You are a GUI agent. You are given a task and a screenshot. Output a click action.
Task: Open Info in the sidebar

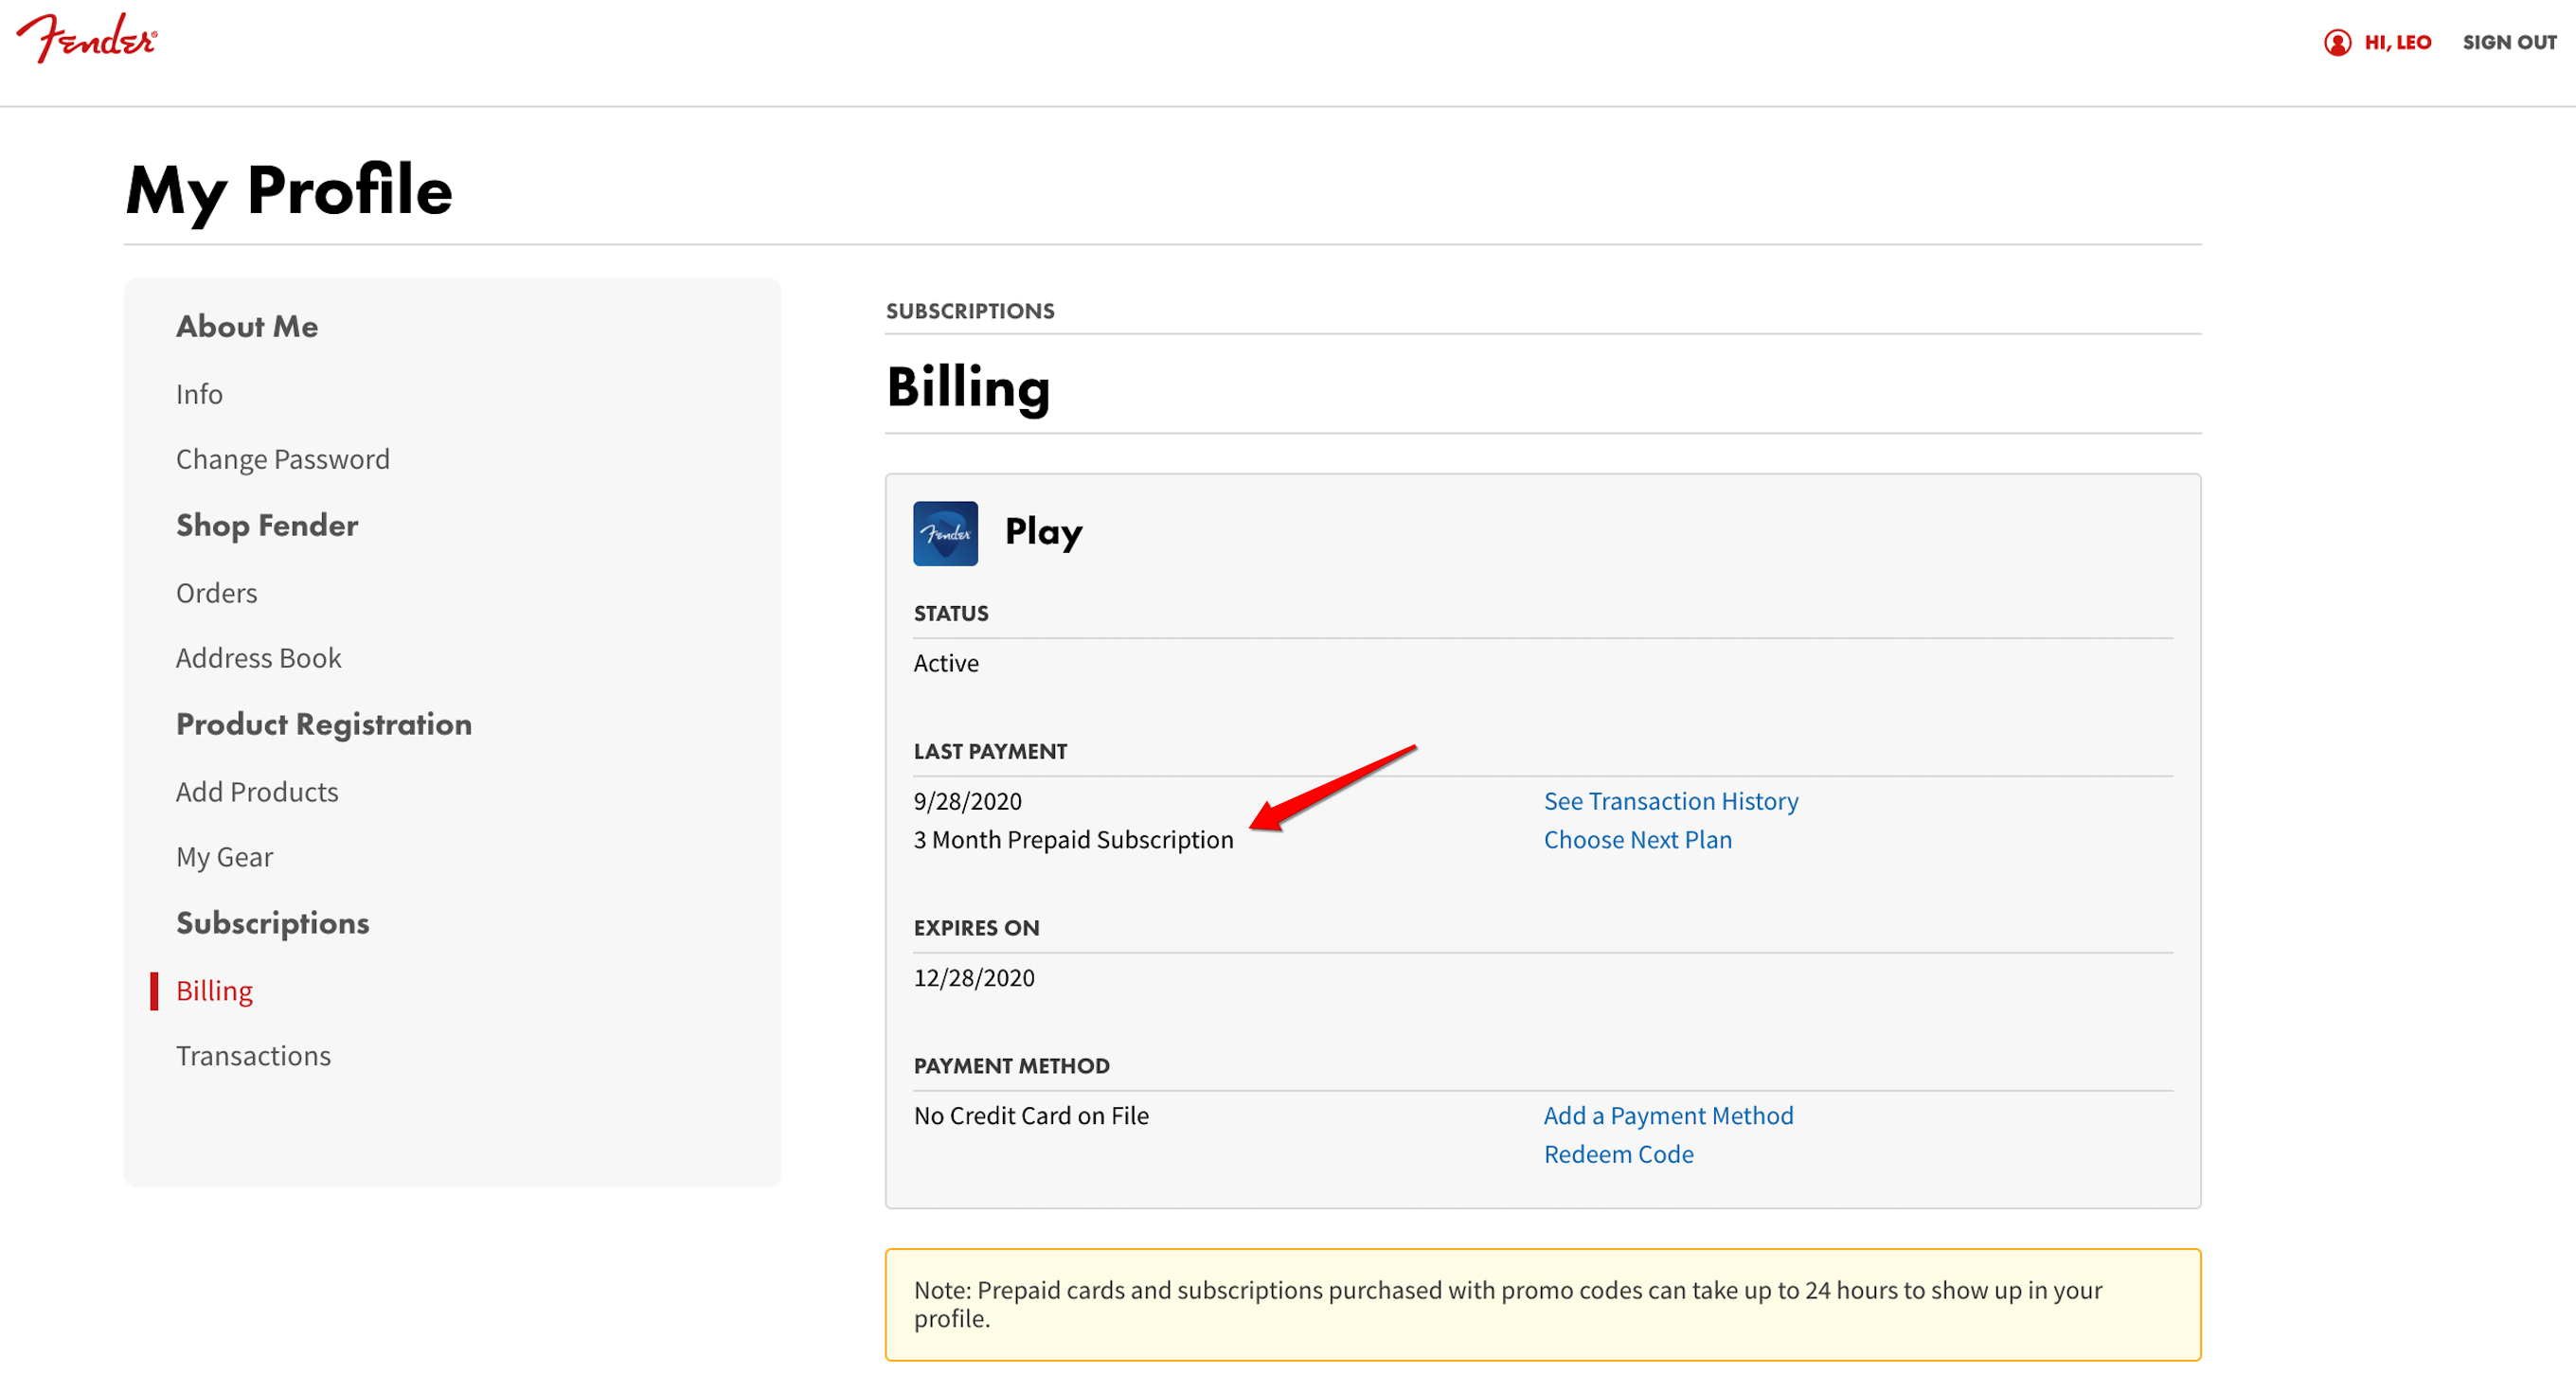pyautogui.click(x=199, y=394)
